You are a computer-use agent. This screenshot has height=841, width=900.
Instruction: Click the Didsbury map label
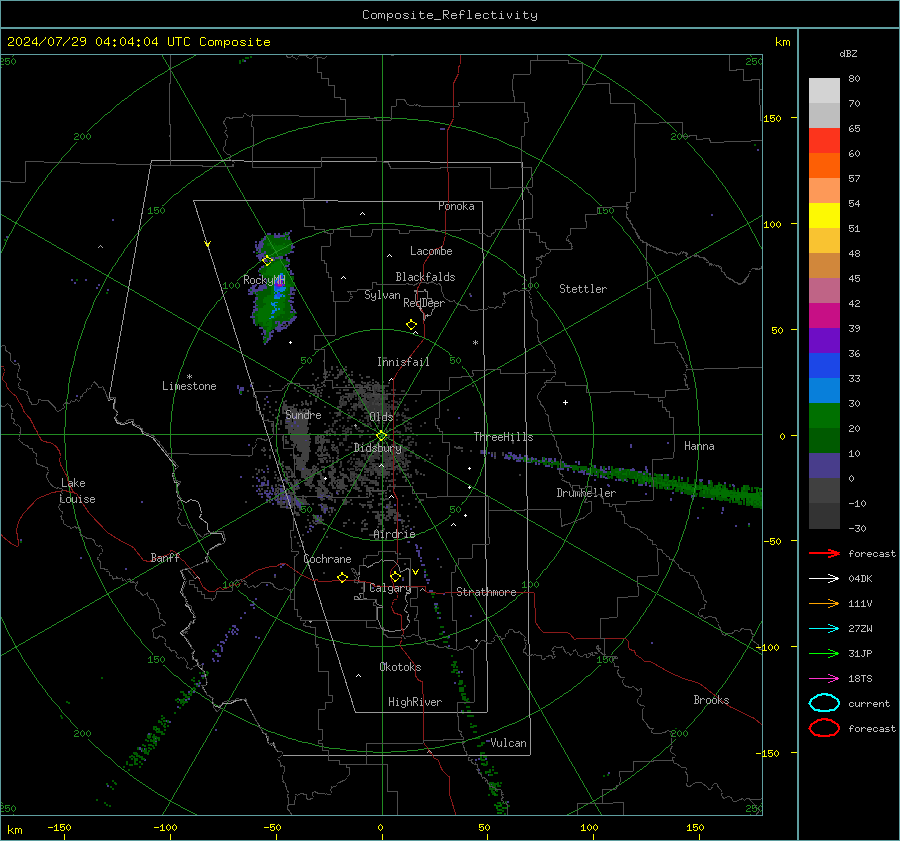pos(377,448)
